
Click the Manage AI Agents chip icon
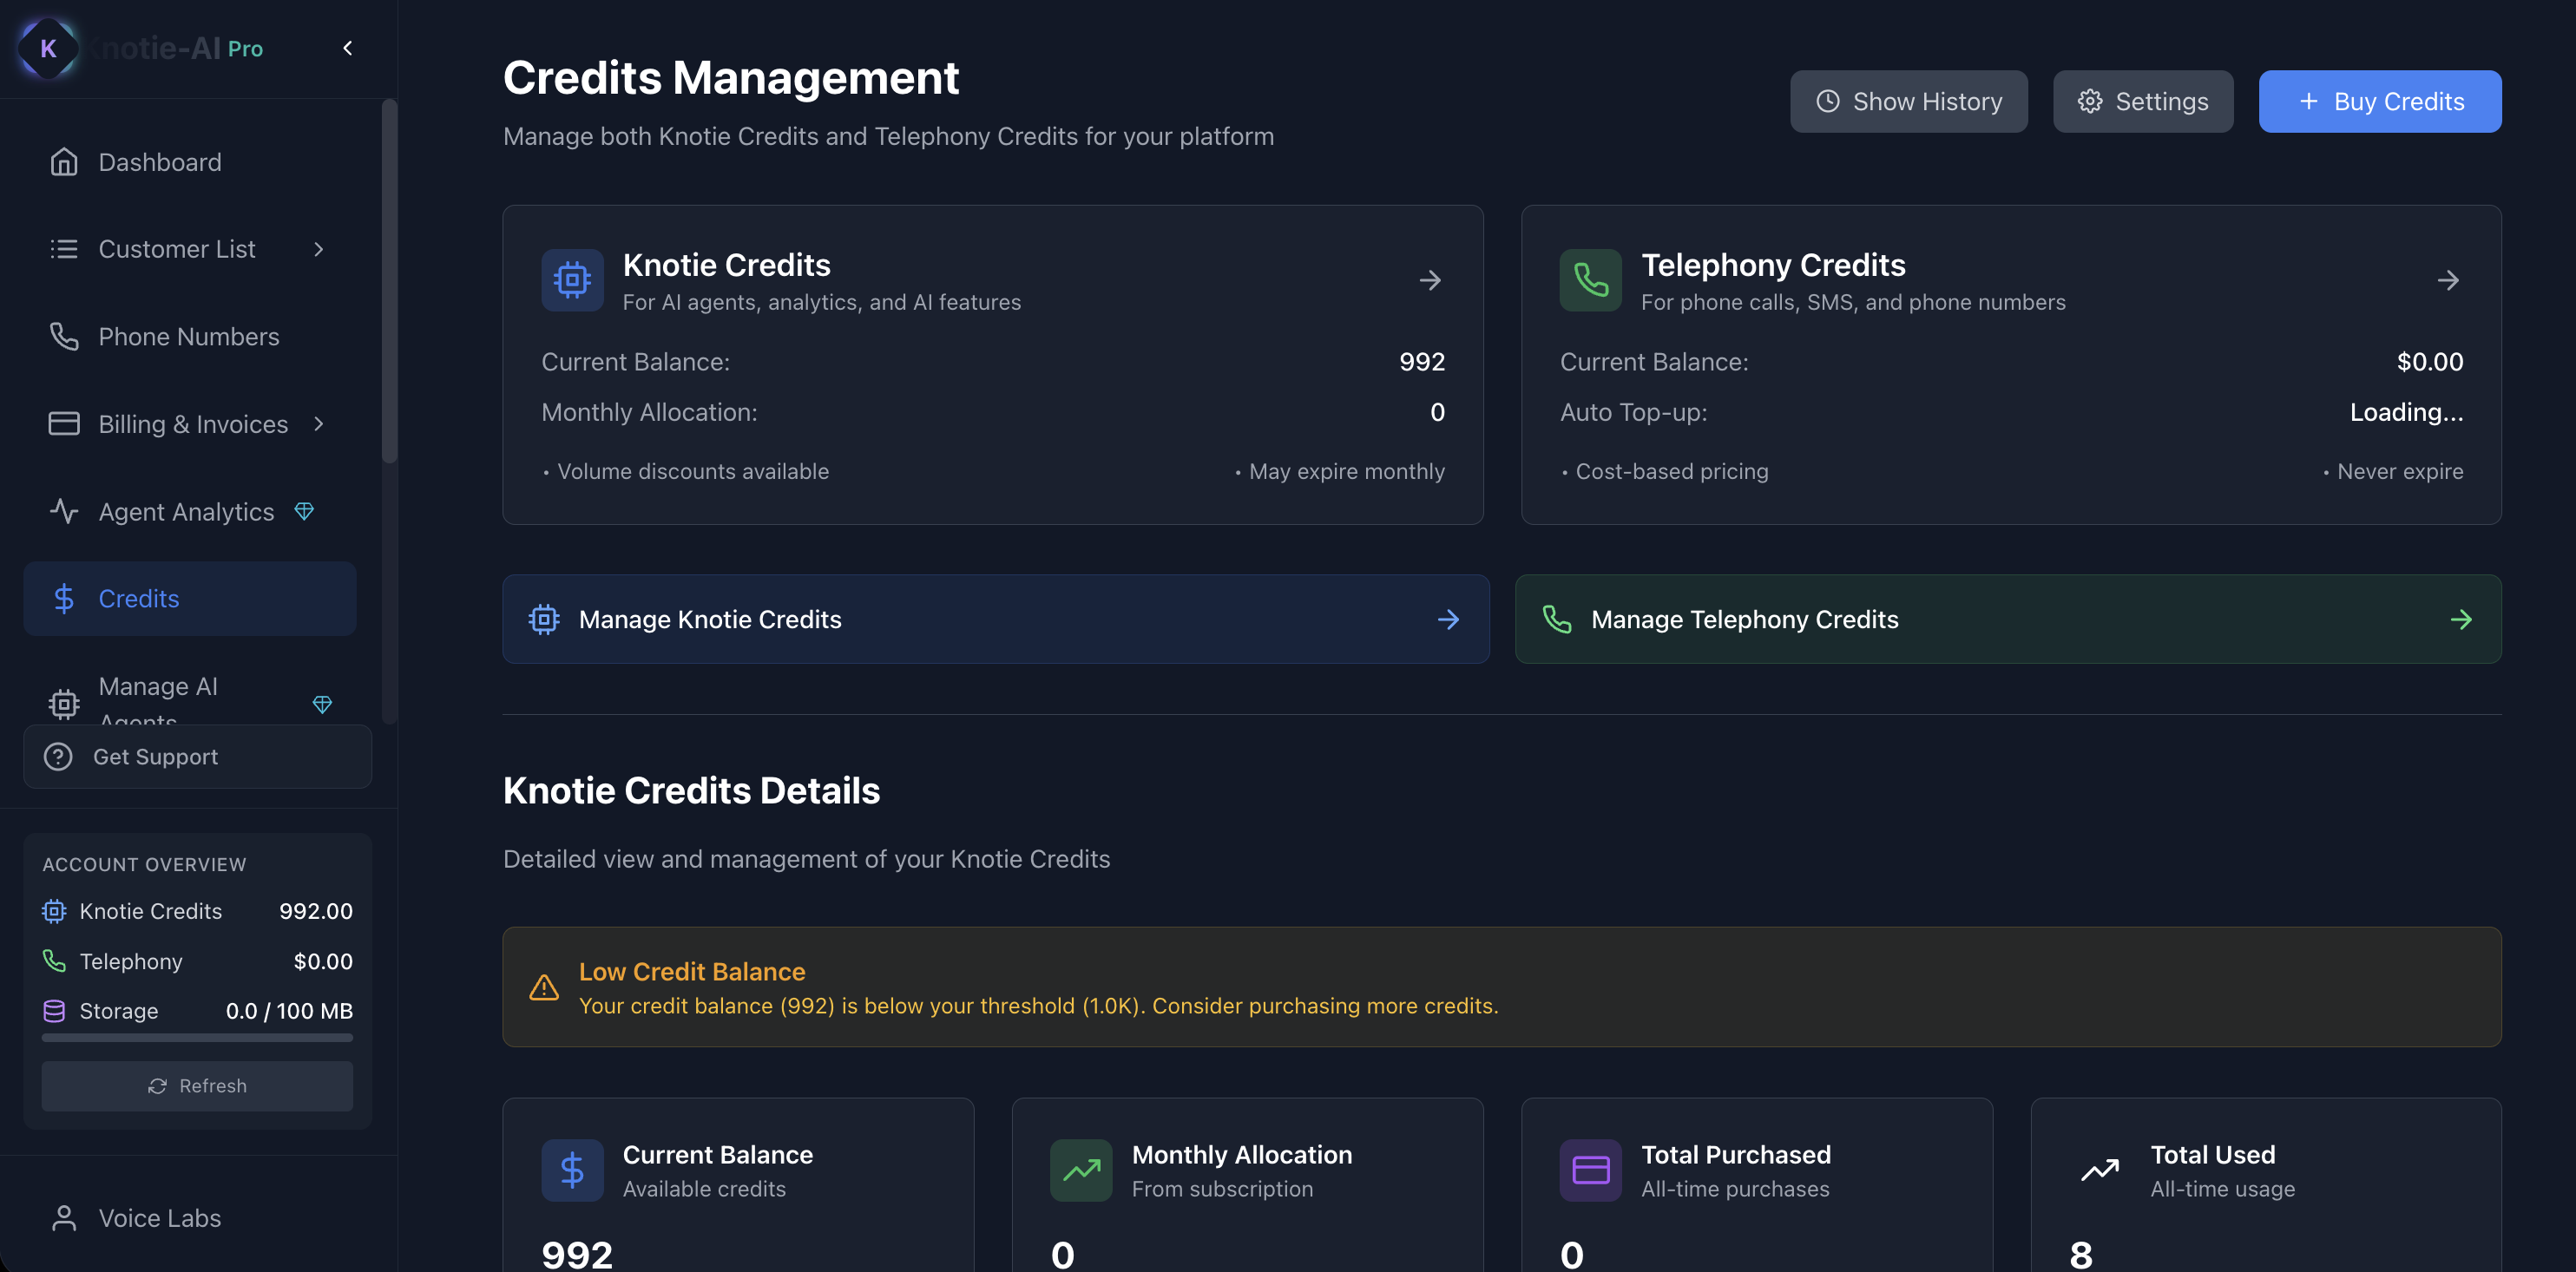pyautogui.click(x=64, y=704)
